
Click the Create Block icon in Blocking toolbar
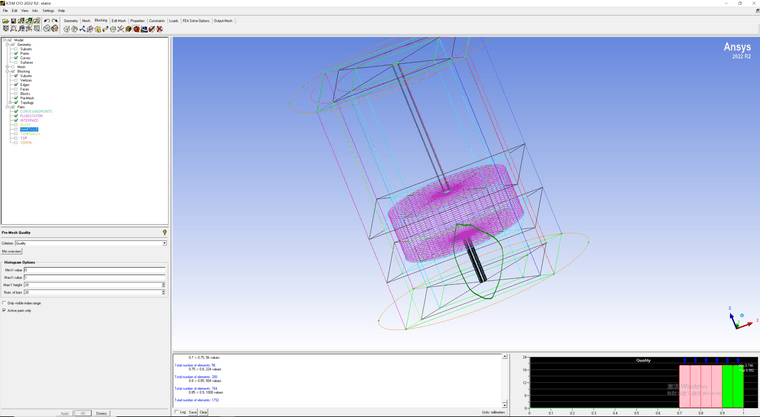(x=66, y=29)
